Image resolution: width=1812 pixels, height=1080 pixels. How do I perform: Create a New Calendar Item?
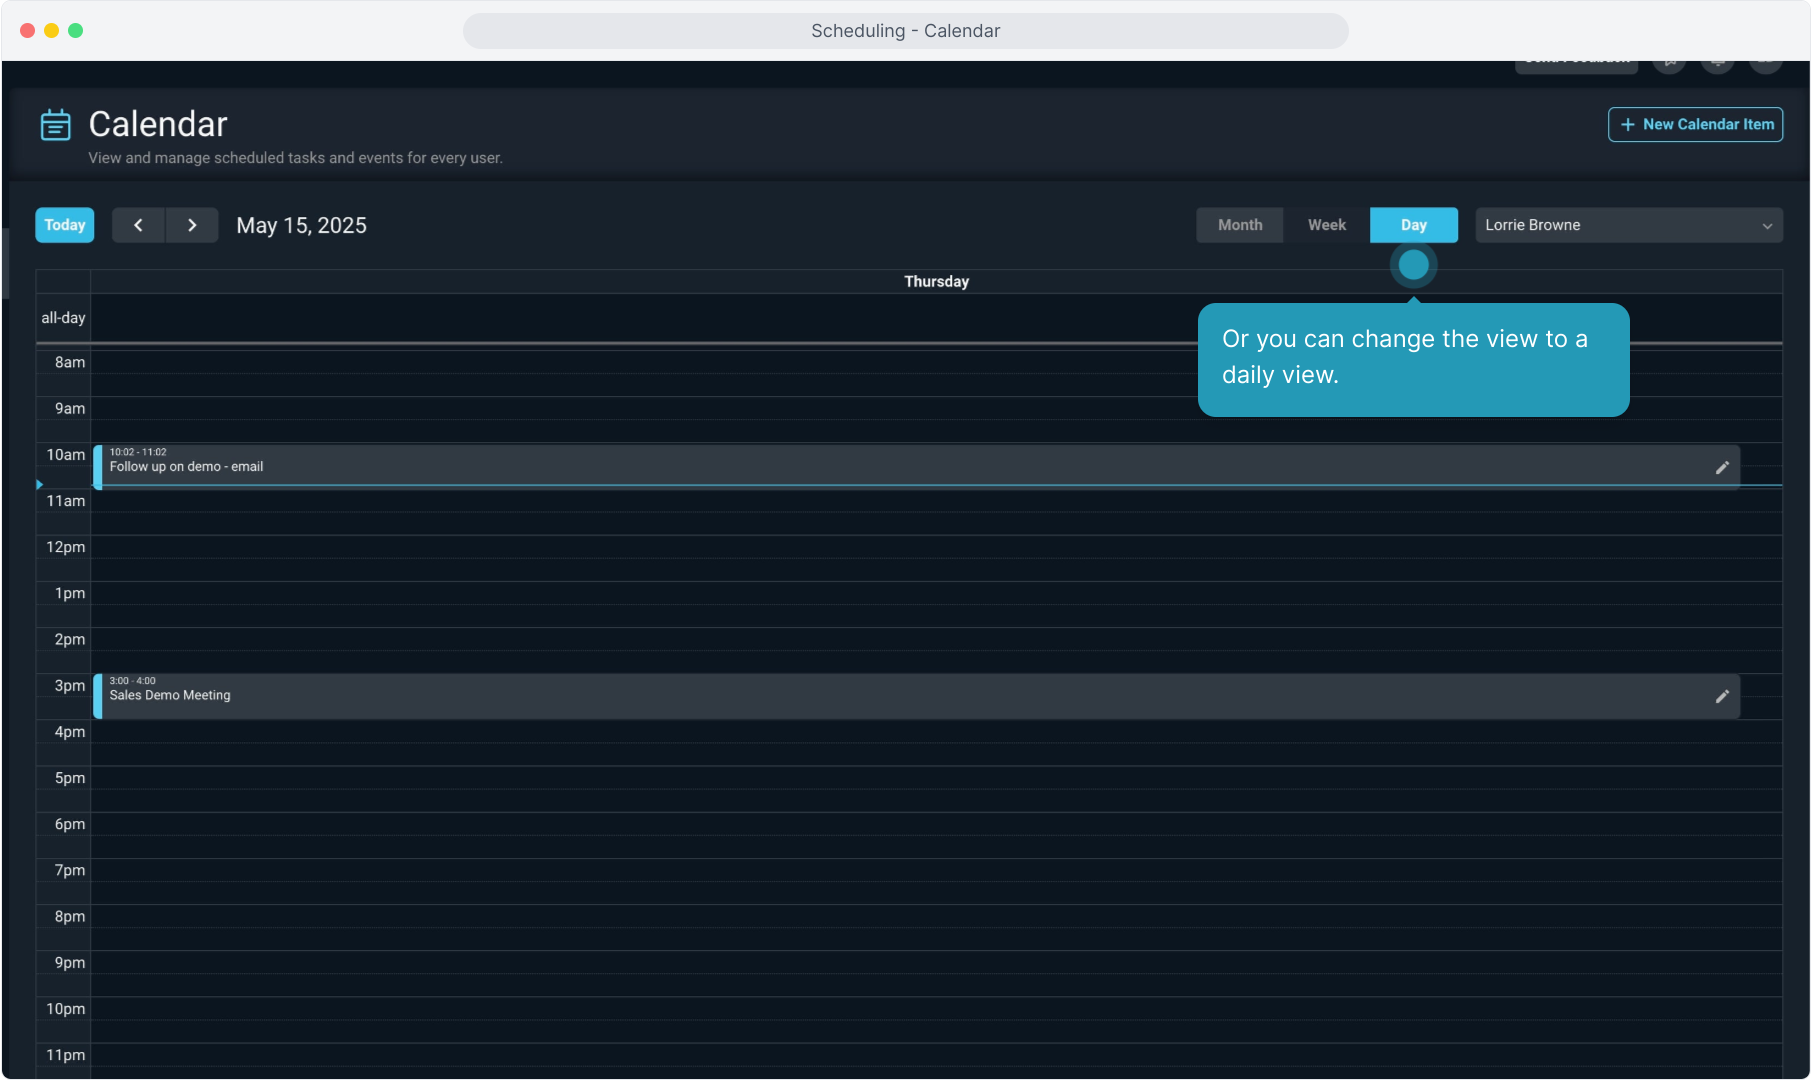1695,125
